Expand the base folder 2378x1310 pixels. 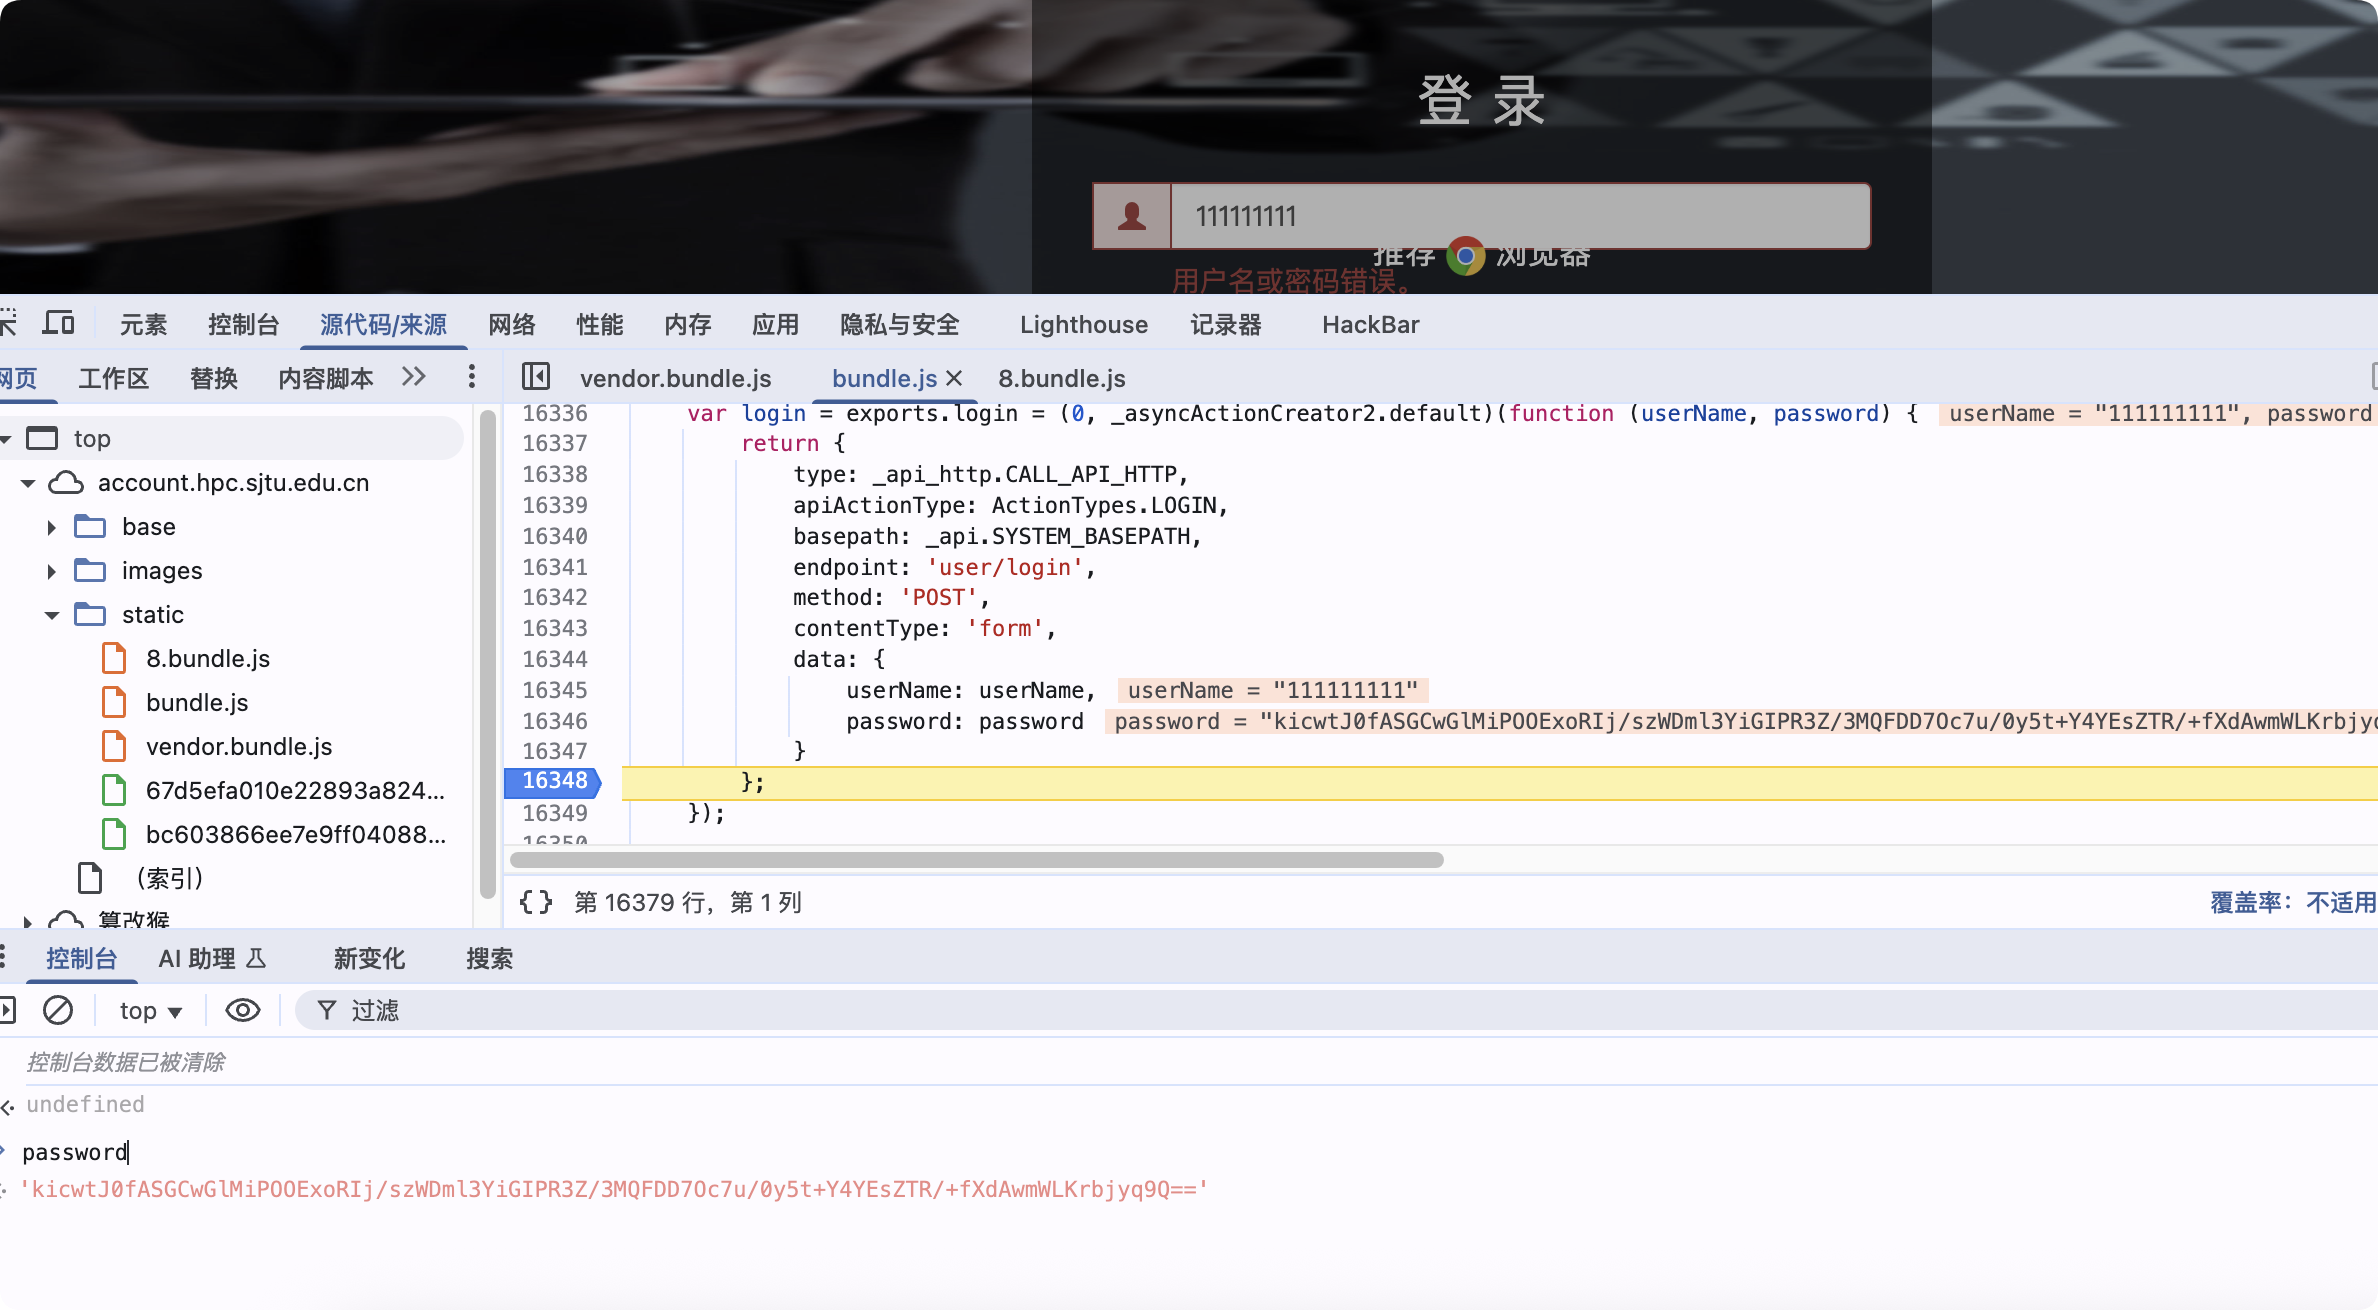tap(52, 527)
